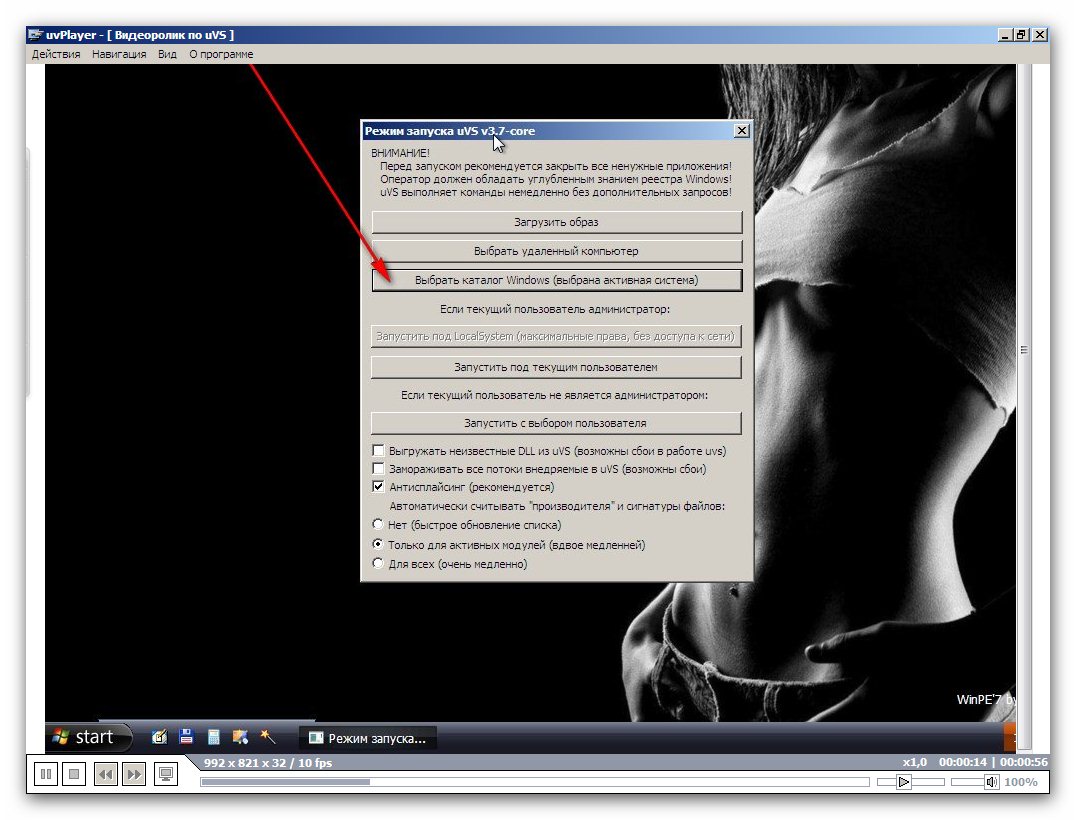The image size is (1076, 820).
Task: Check 'Замораживать все потоки' option
Action: [x=378, y=468]
